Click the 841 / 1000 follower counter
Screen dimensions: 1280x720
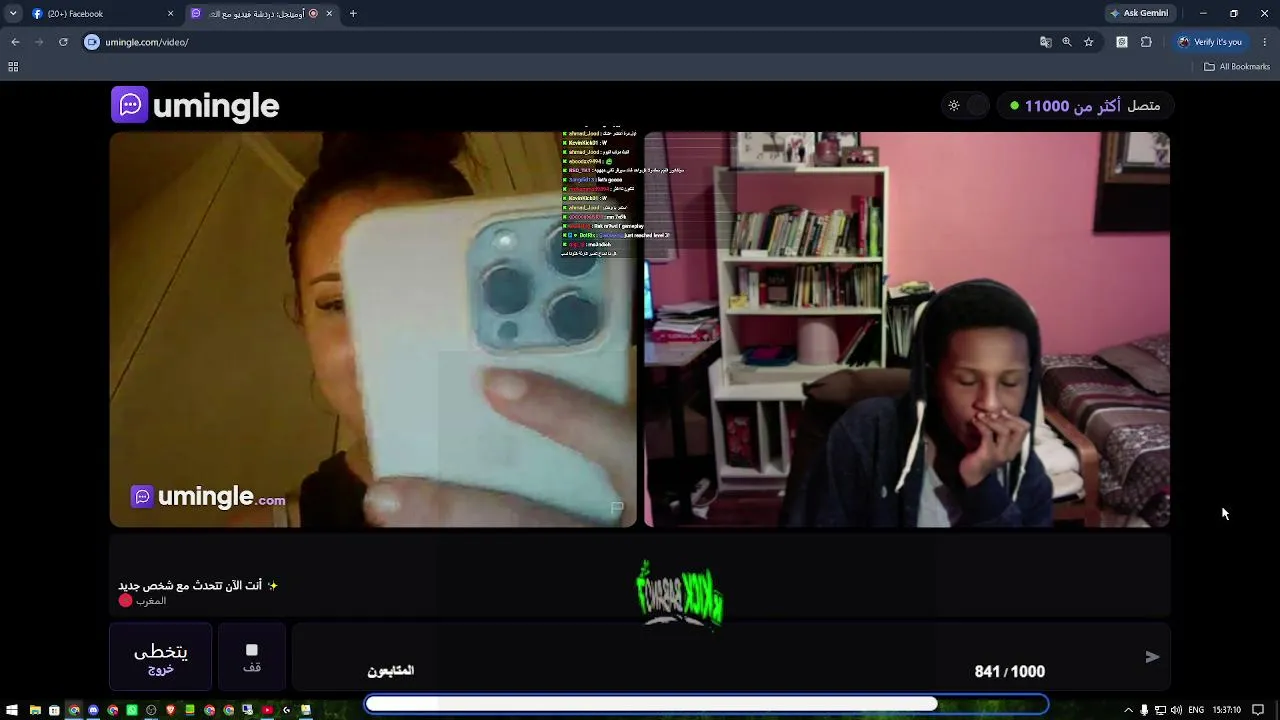click(1009, 672)
